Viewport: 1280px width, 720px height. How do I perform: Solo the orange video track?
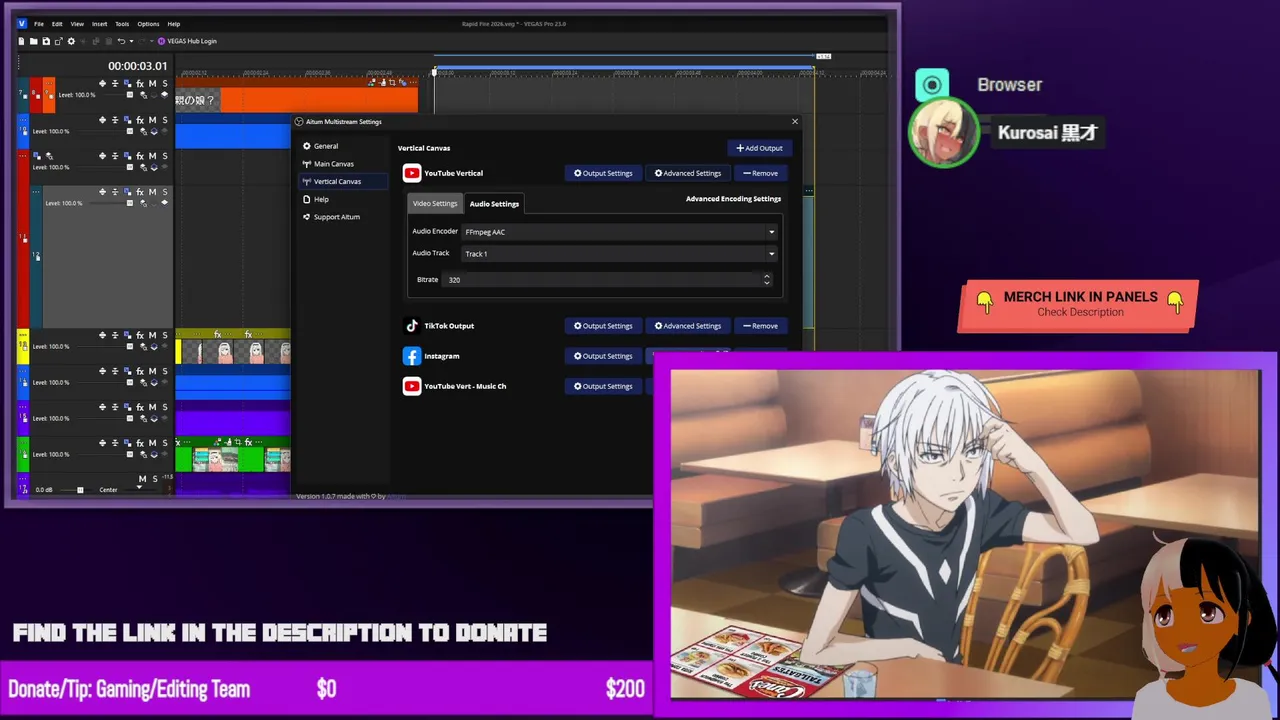tap(165, 84)
